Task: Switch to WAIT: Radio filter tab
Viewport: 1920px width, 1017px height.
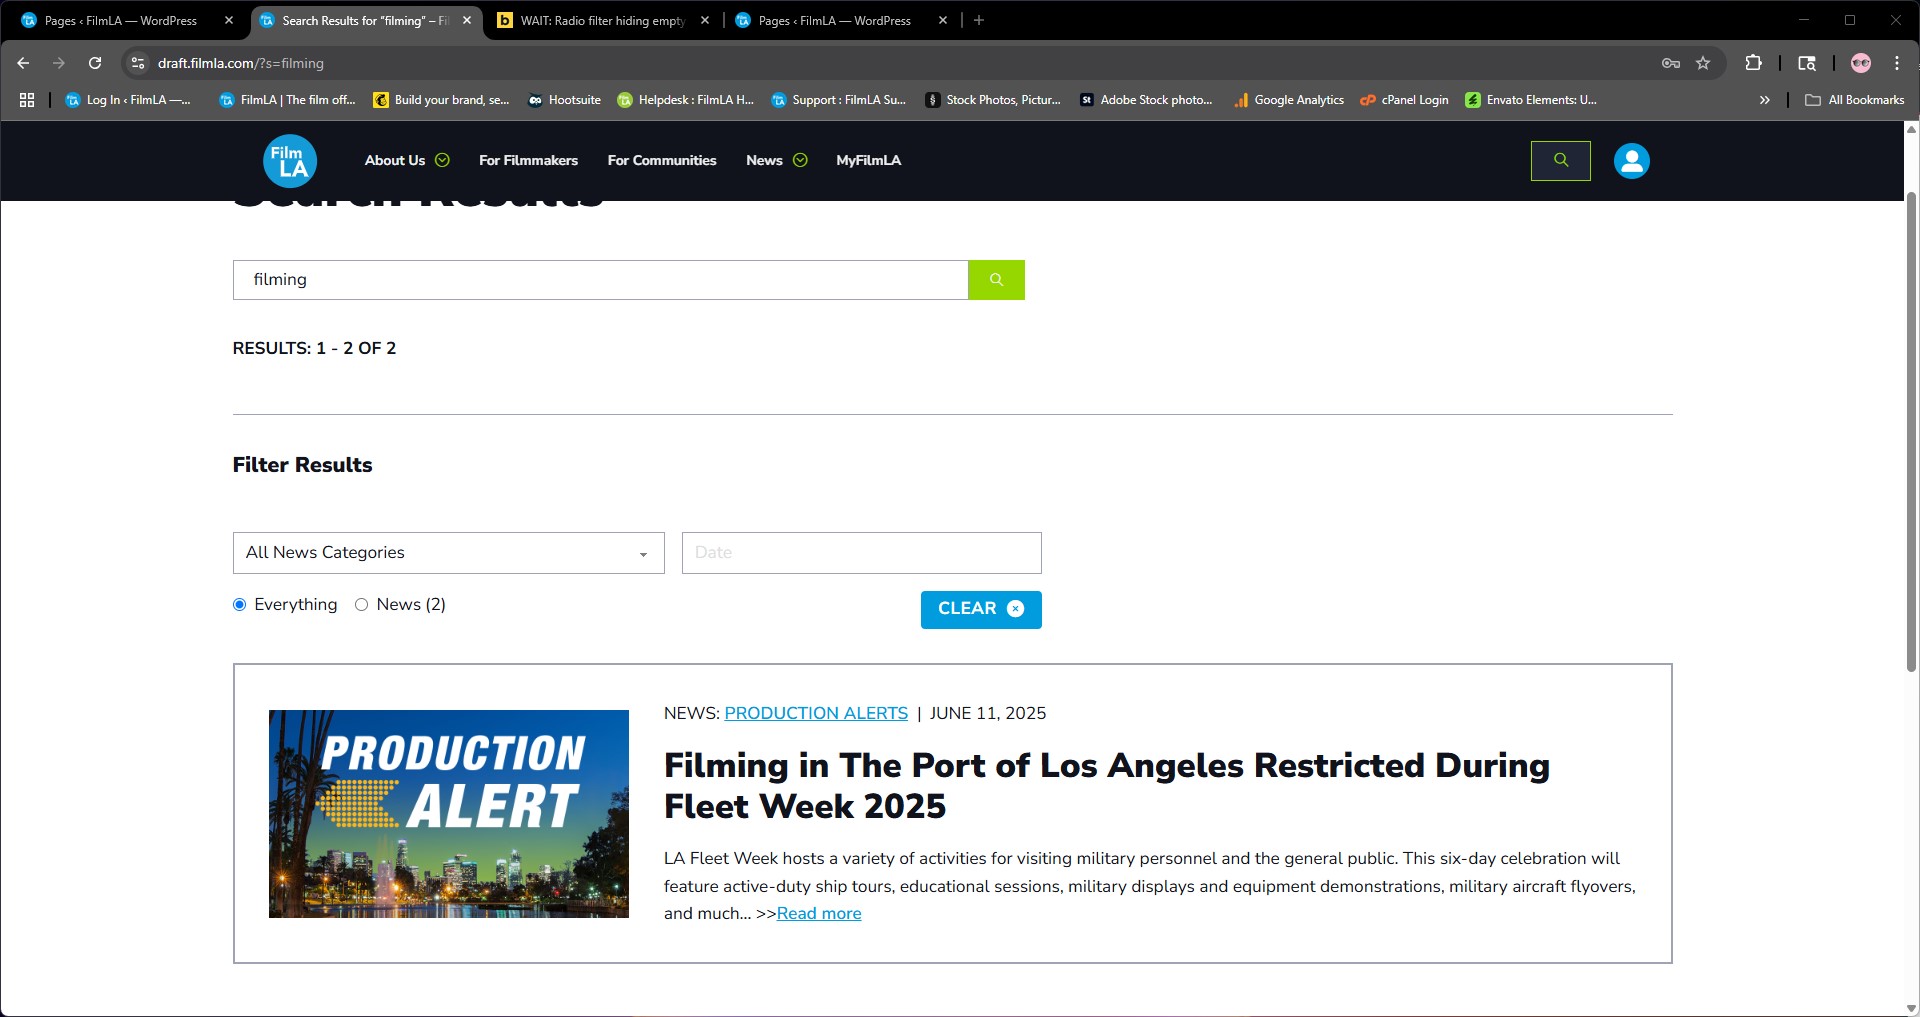Action: 601,21
